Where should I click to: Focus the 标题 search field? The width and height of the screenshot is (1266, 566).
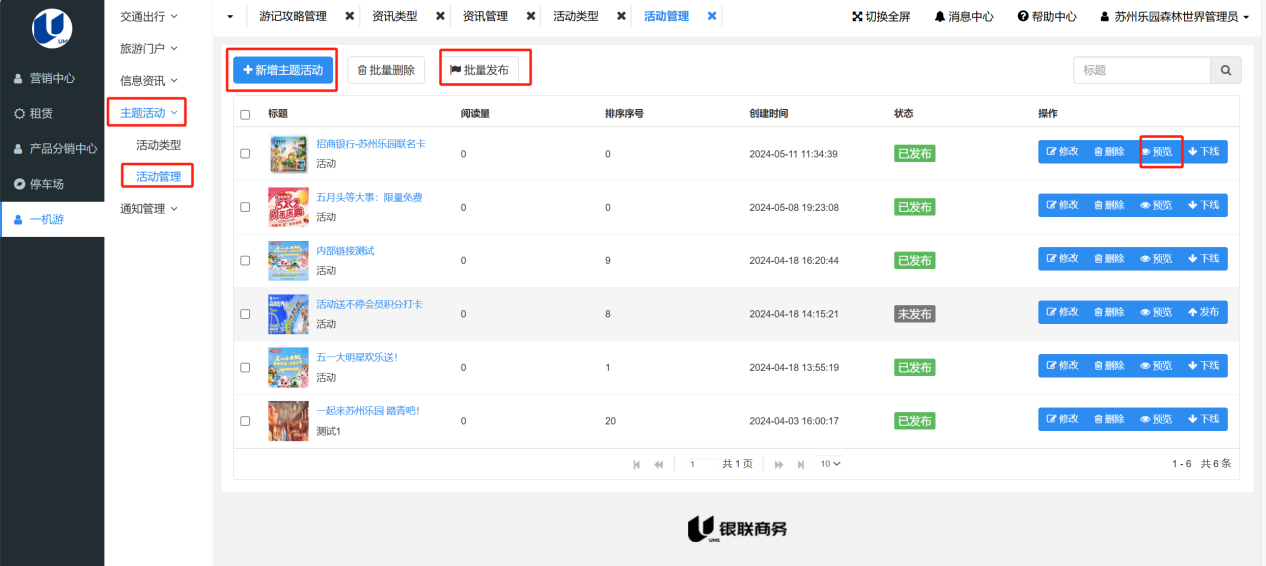tap(1142, 70)
